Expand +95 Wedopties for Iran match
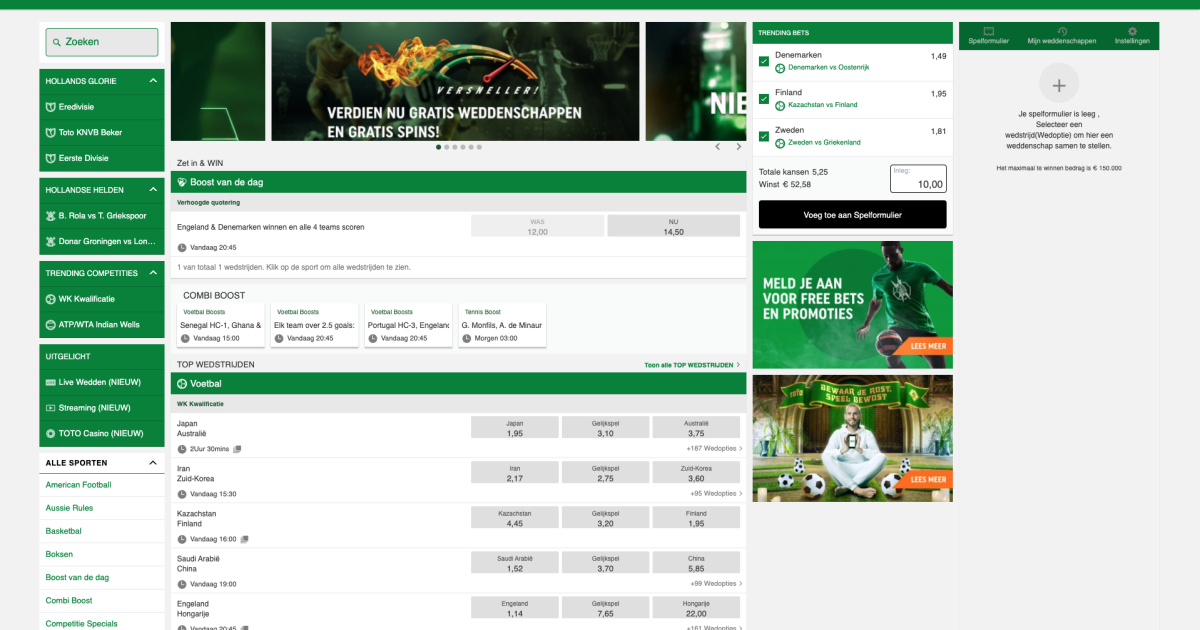The height and width of the screenshot is (630, 1200). 715,494
